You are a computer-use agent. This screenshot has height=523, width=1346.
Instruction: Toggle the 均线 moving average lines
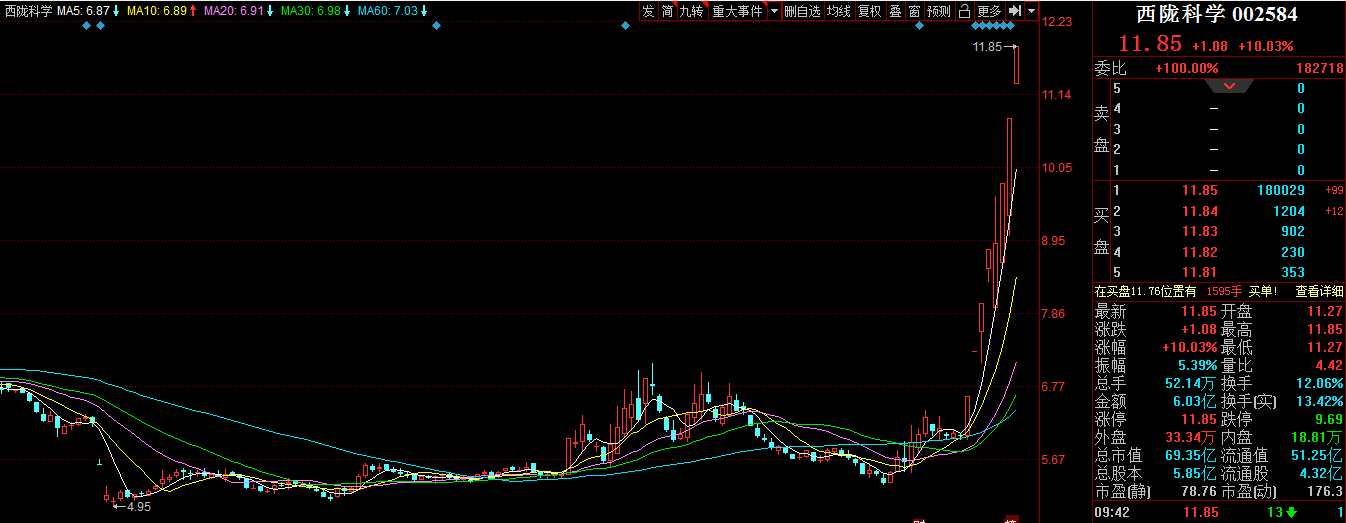click(838, 11)
